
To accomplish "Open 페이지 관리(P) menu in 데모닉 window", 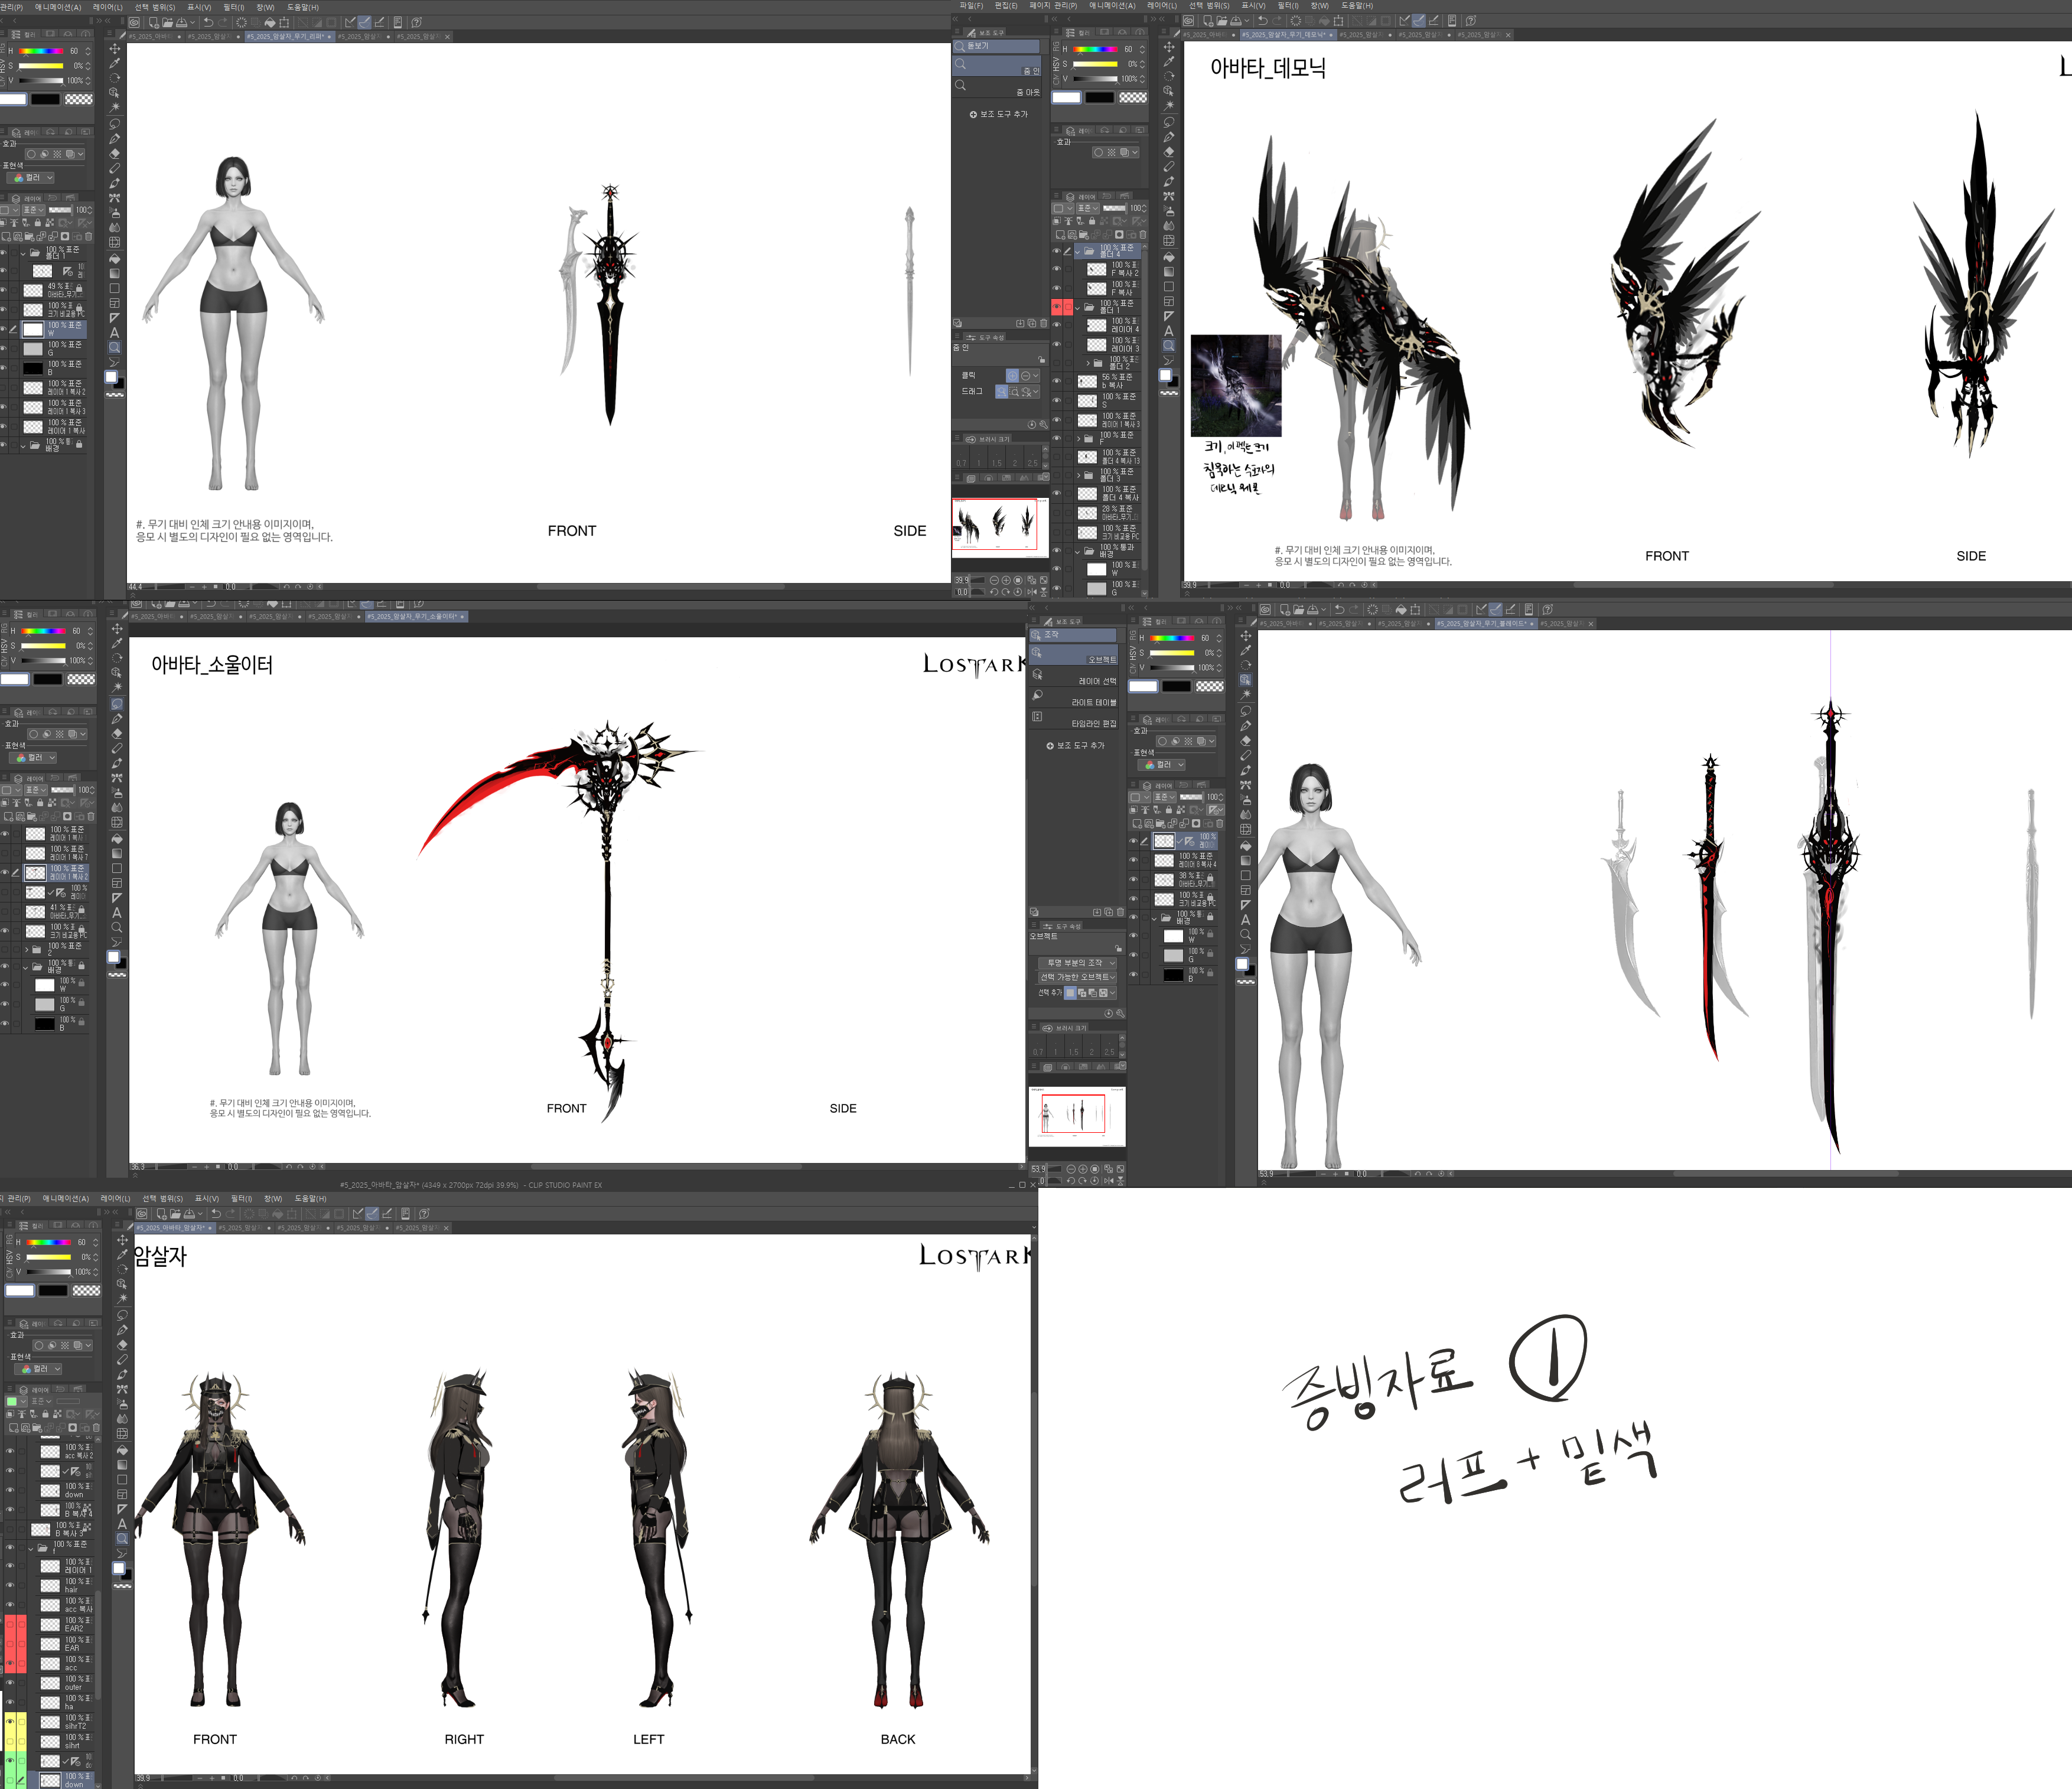I will click(x=1053, y=6).
